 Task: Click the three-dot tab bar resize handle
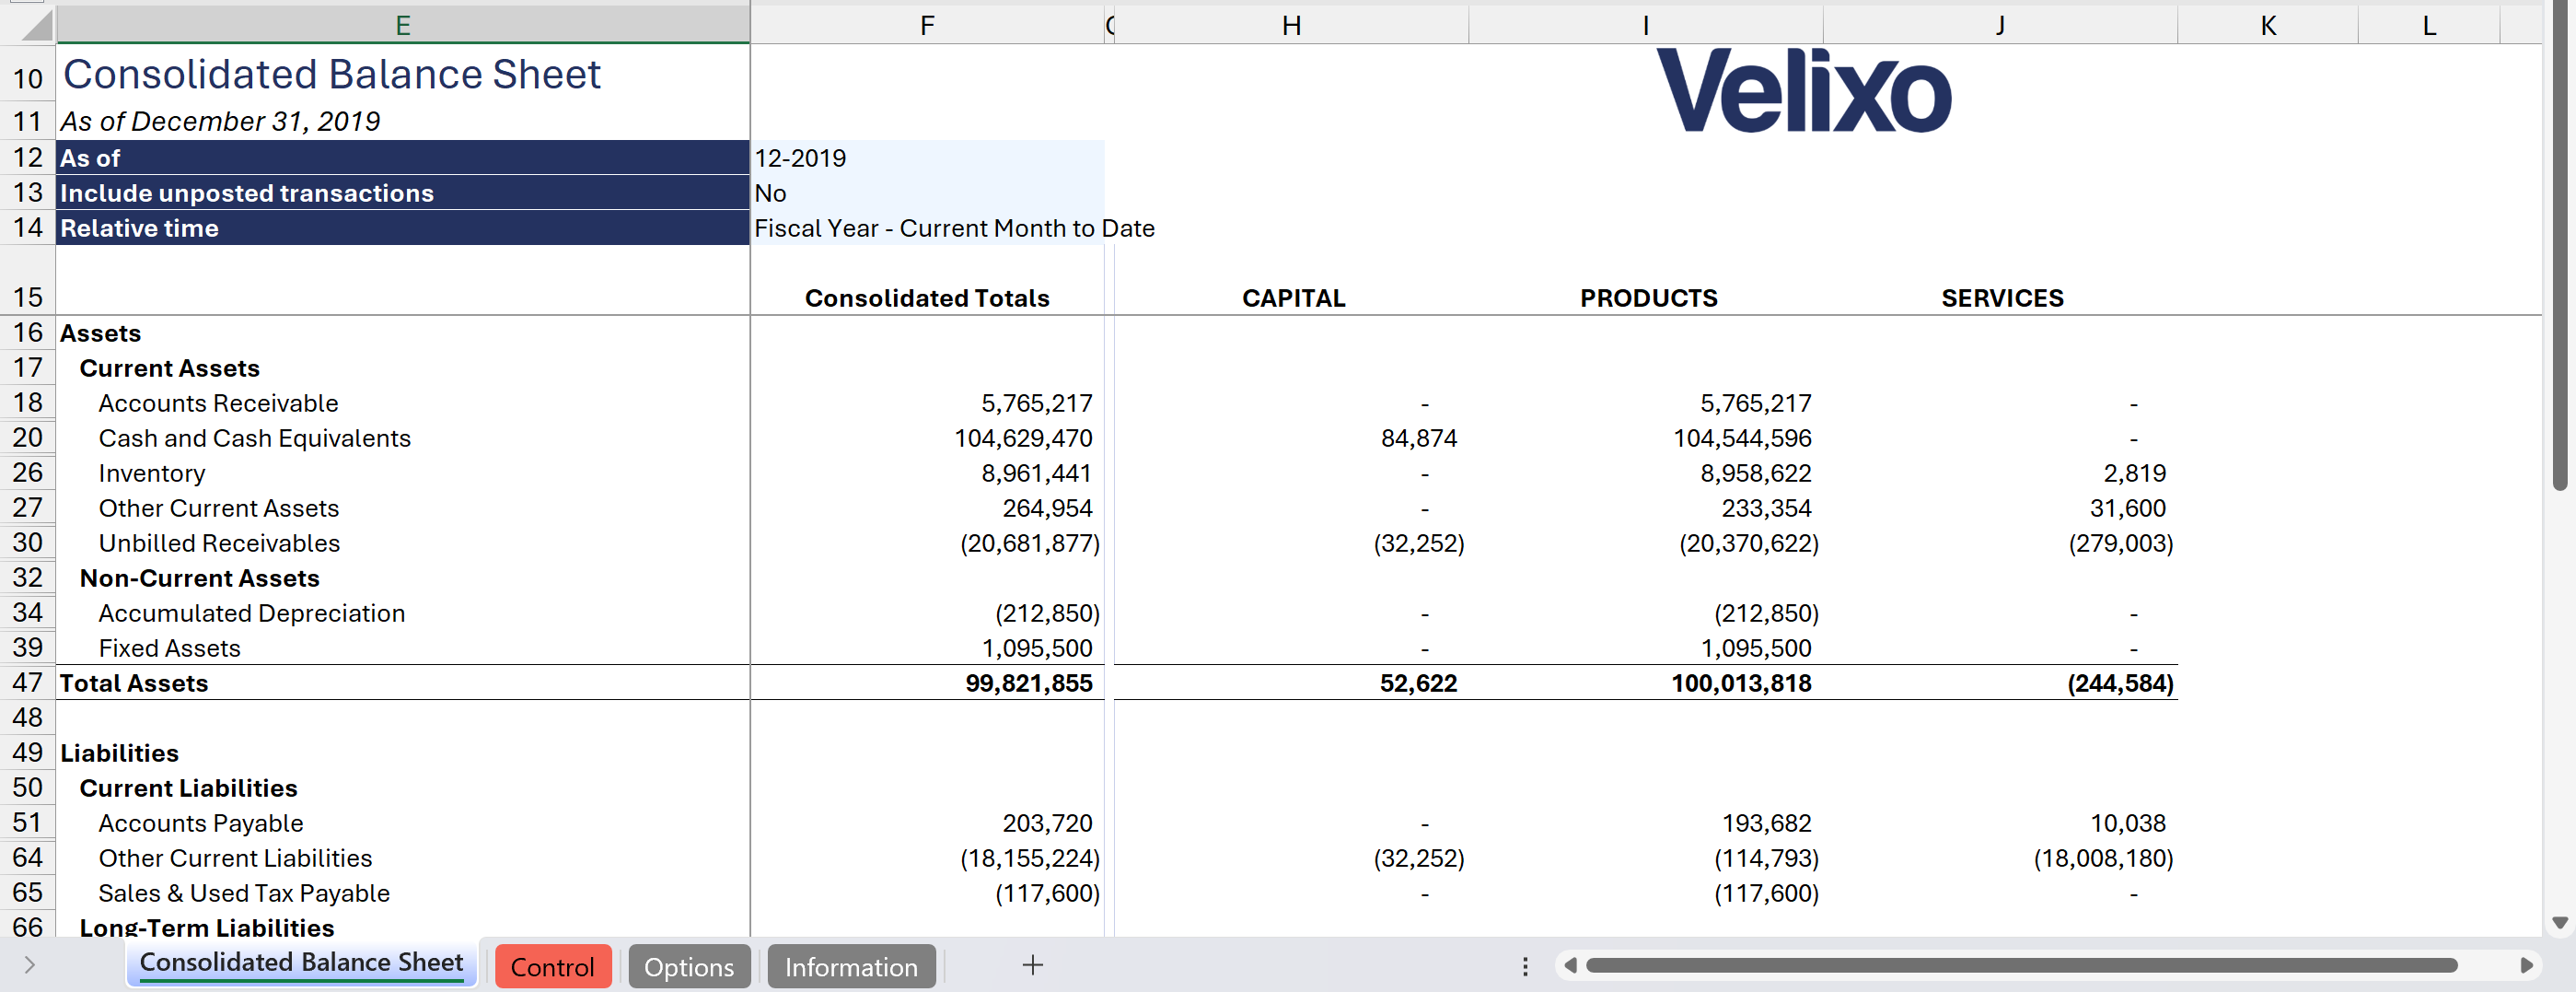(x=1524, y=966)
